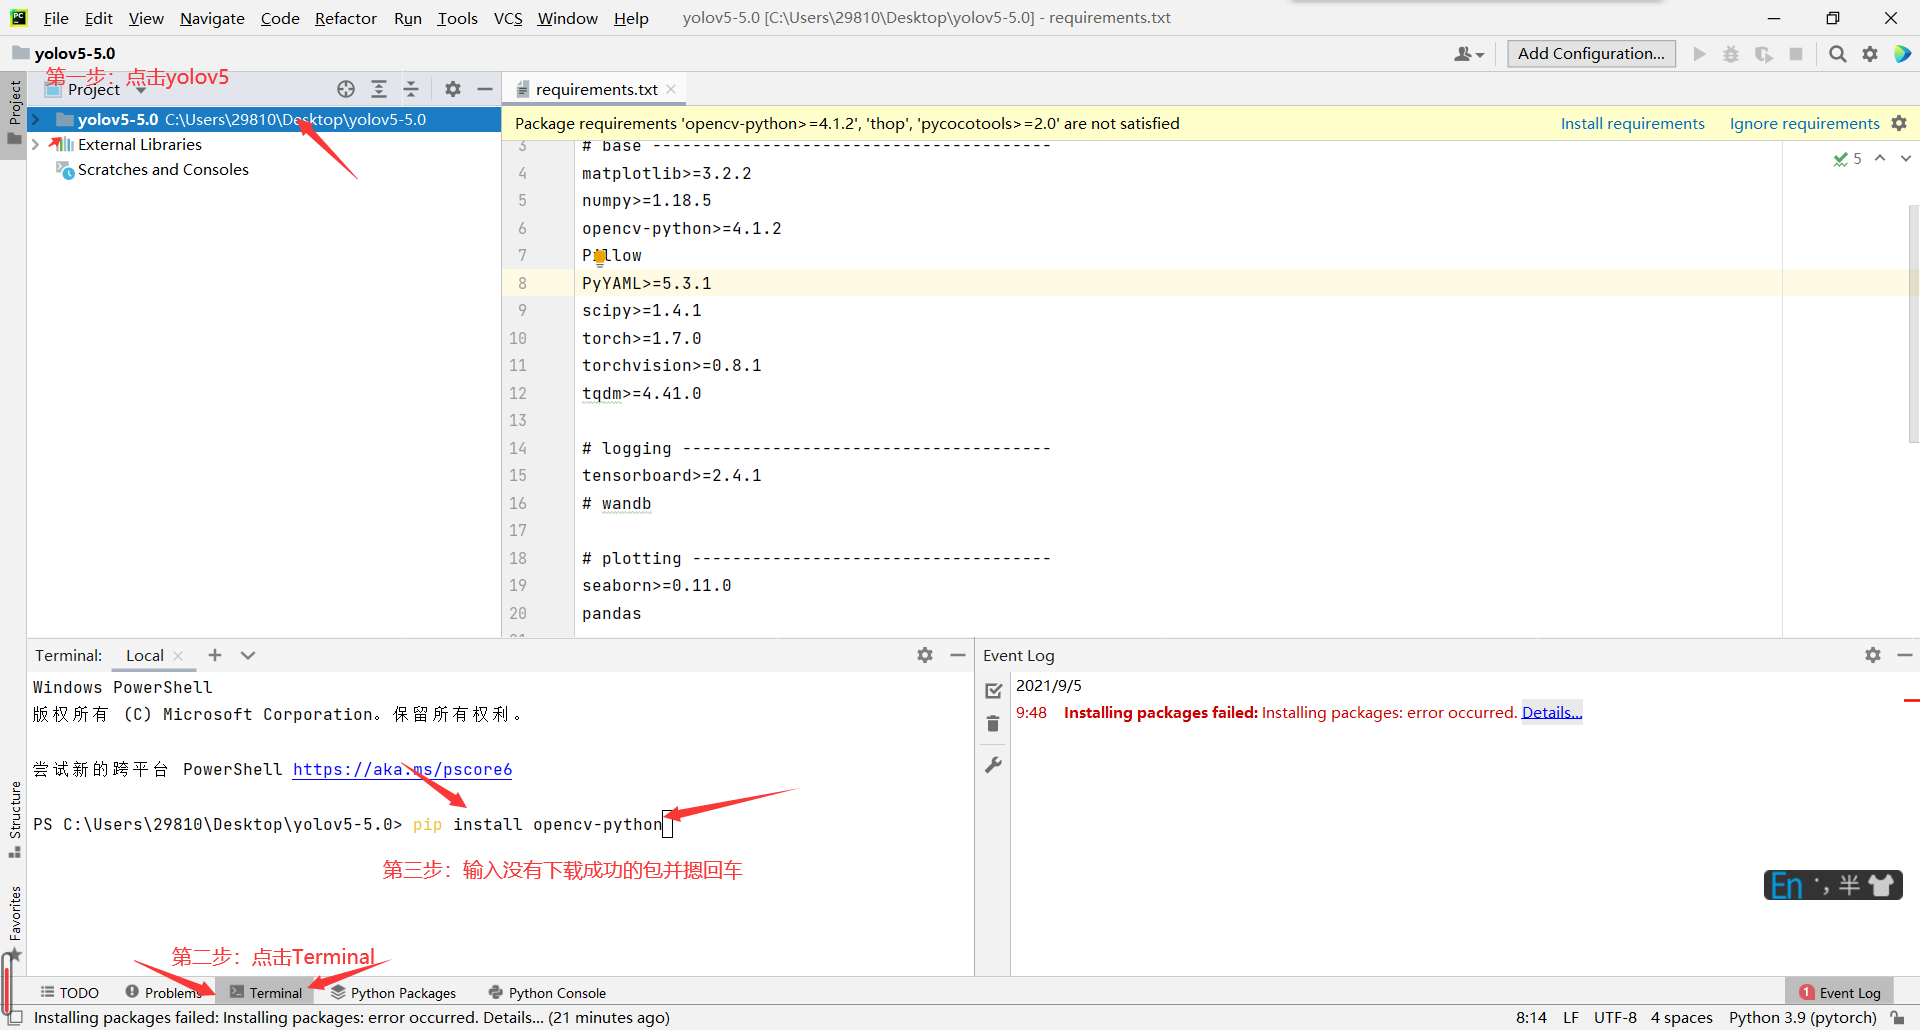Viewport: 1920px width, 1030px height.
Task: Toggle the Structure side tool button
Action: (15, 819)
